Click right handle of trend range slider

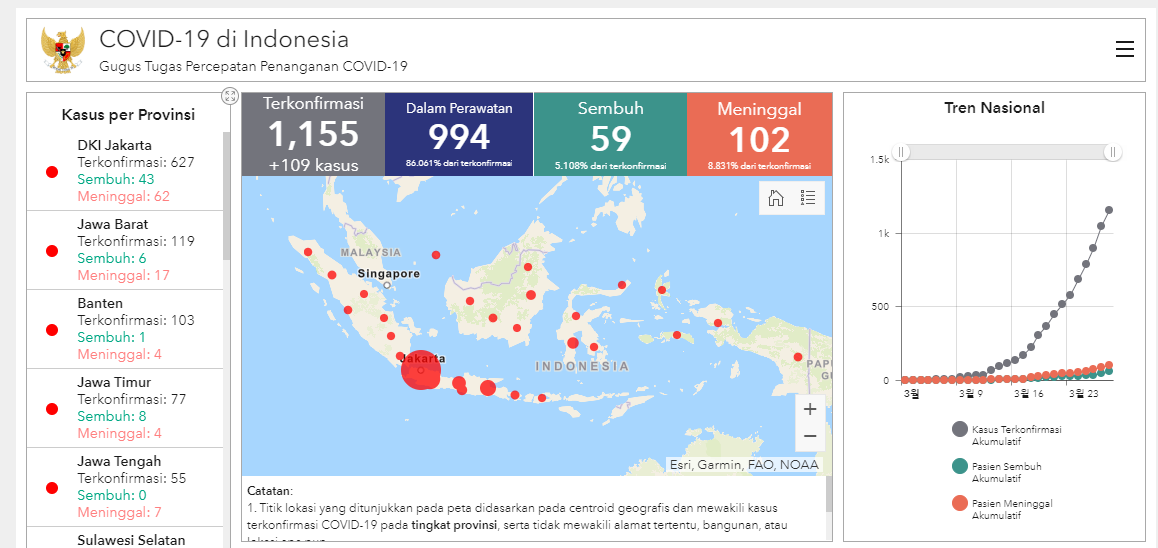(1113, 152)
